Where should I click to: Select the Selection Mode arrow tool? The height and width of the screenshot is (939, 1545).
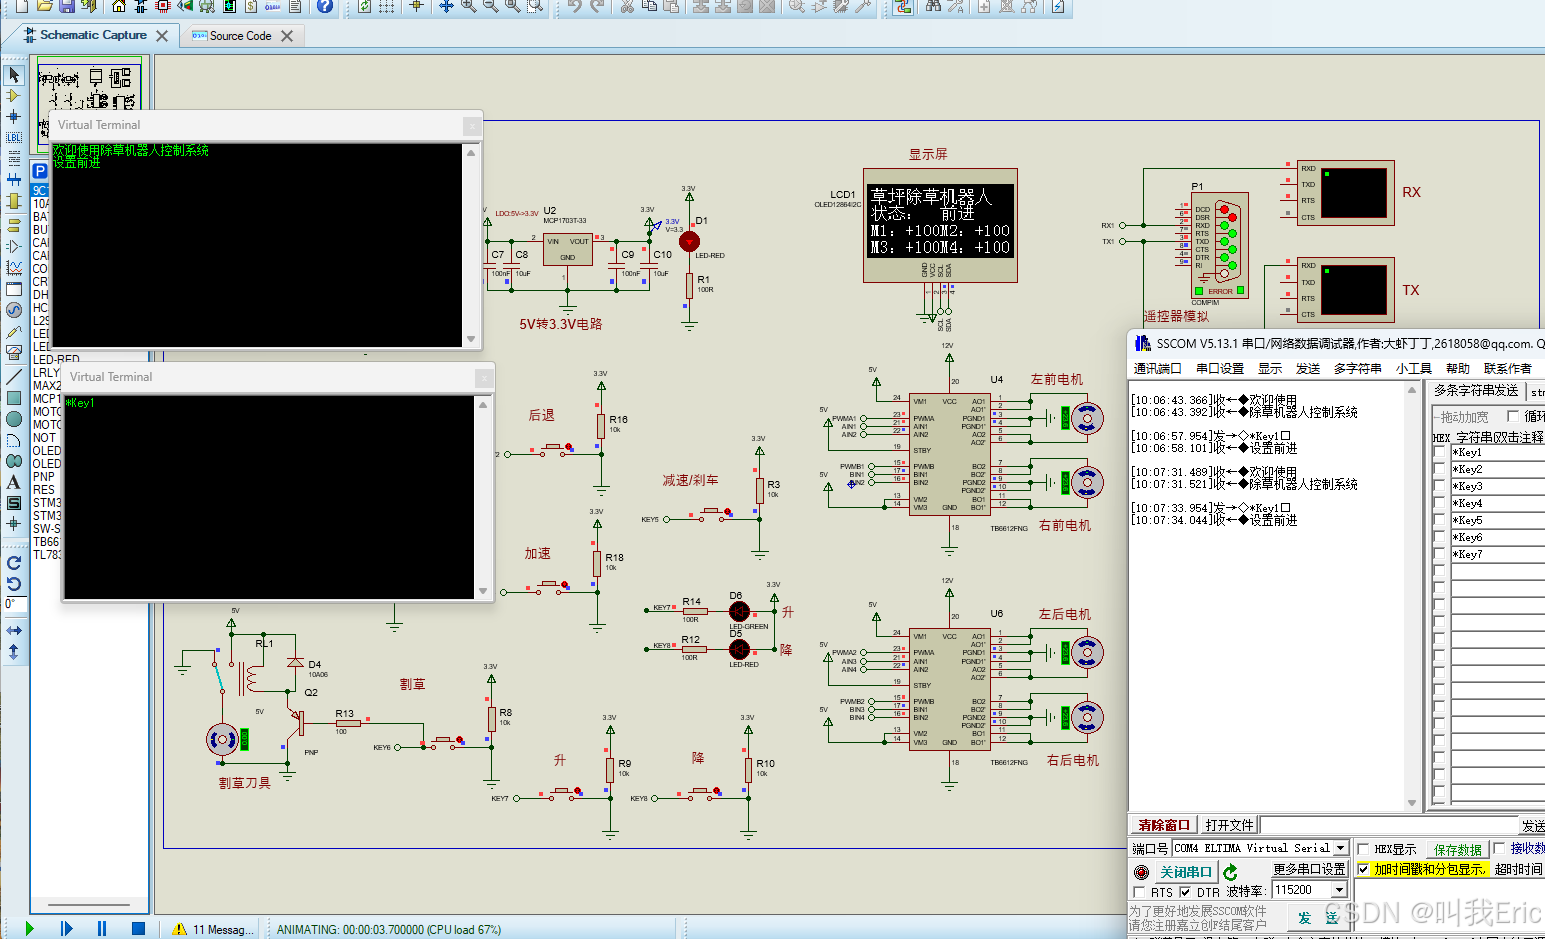[x=14, y=75]
